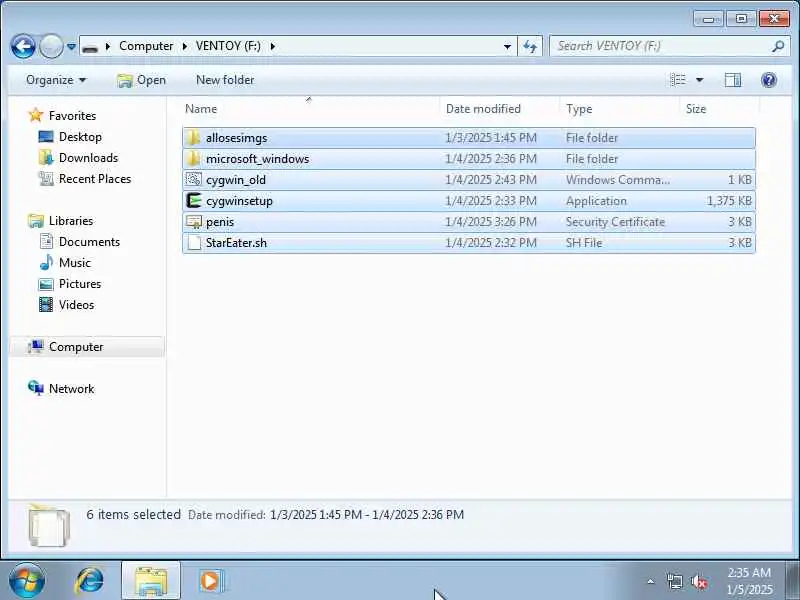The height and width of the screenshot is (600, 800).
Task: Open Recent Places in navigation pane
Action: [x=95, y=179]
